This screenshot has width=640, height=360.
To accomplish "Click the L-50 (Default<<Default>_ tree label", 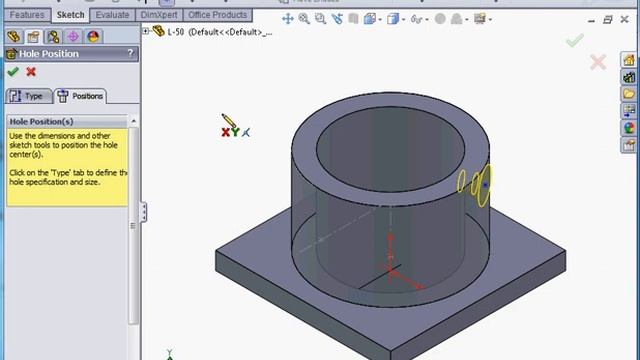I will 220,32.
